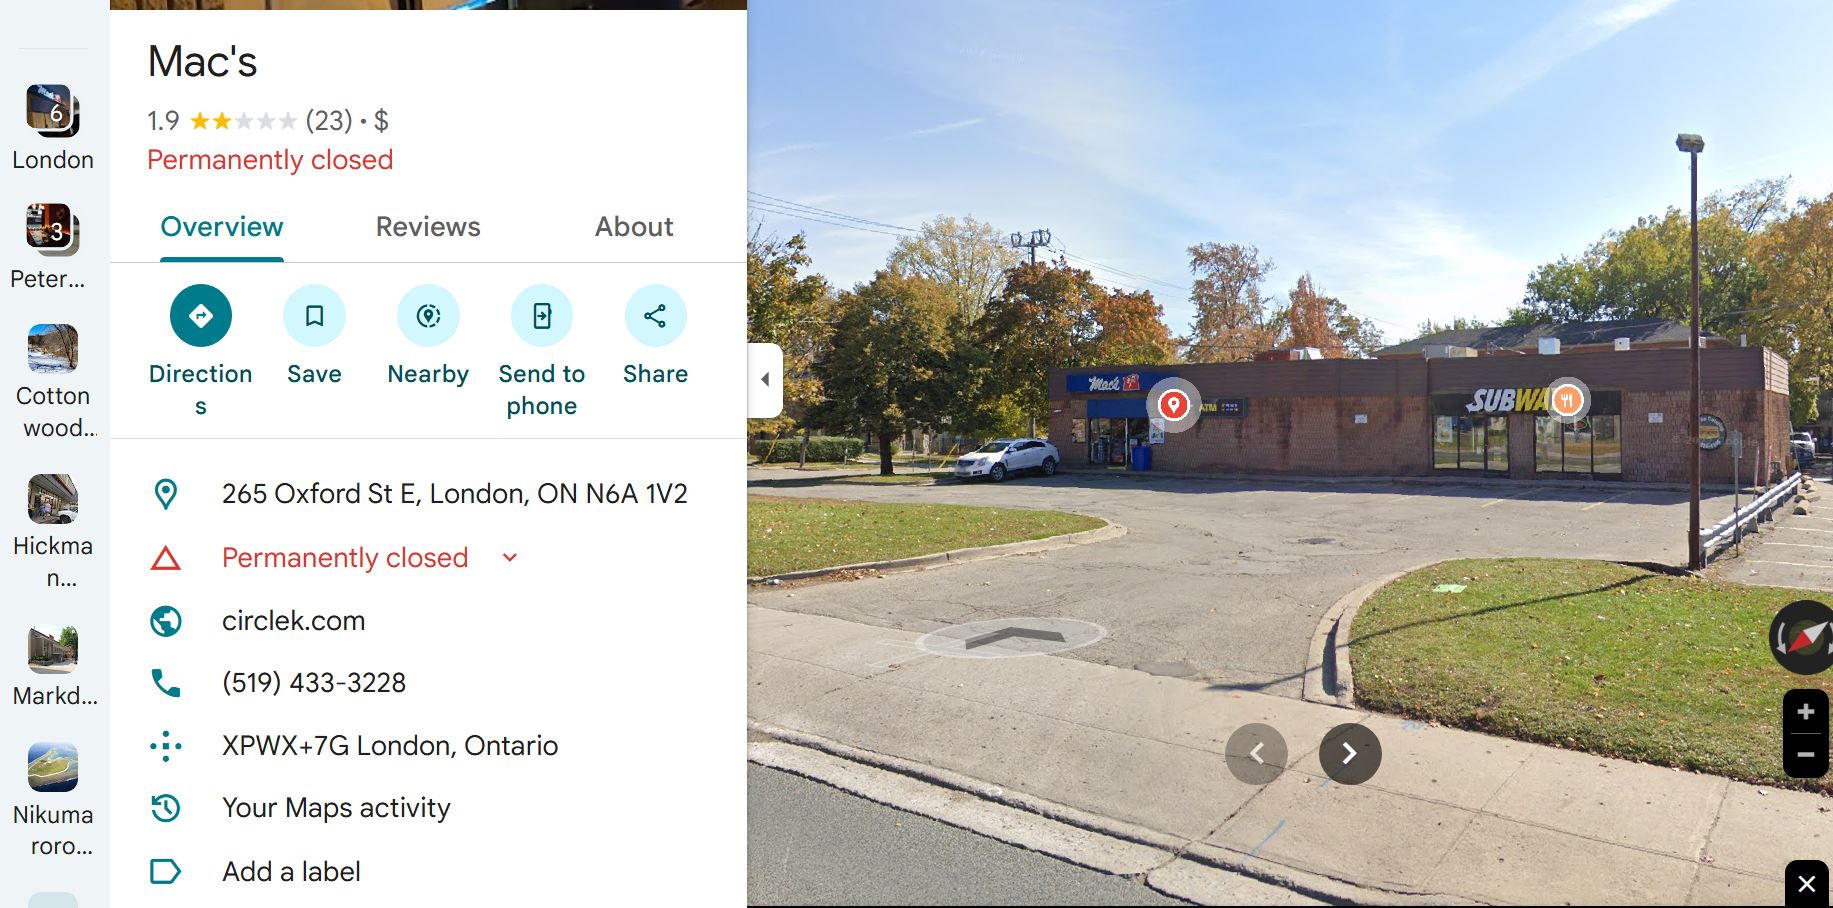The width and height of the screenshot is (1833, 908).
Task: Collapse the side panel arrow
Action: pos(765,379)
